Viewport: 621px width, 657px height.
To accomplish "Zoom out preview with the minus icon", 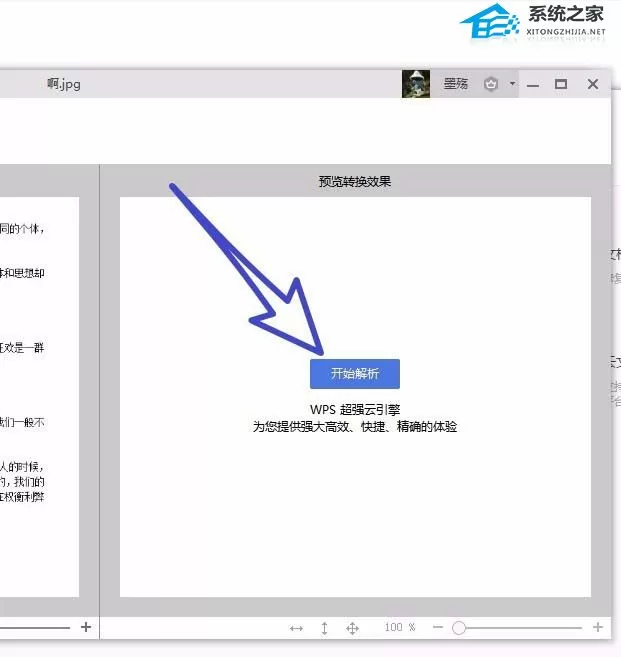I will pos(438,627).
